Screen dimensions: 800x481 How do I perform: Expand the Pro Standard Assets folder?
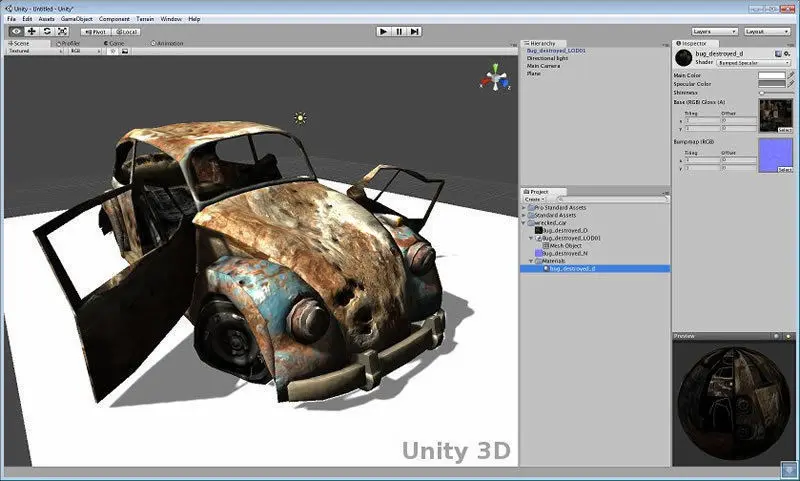(523, 208)
